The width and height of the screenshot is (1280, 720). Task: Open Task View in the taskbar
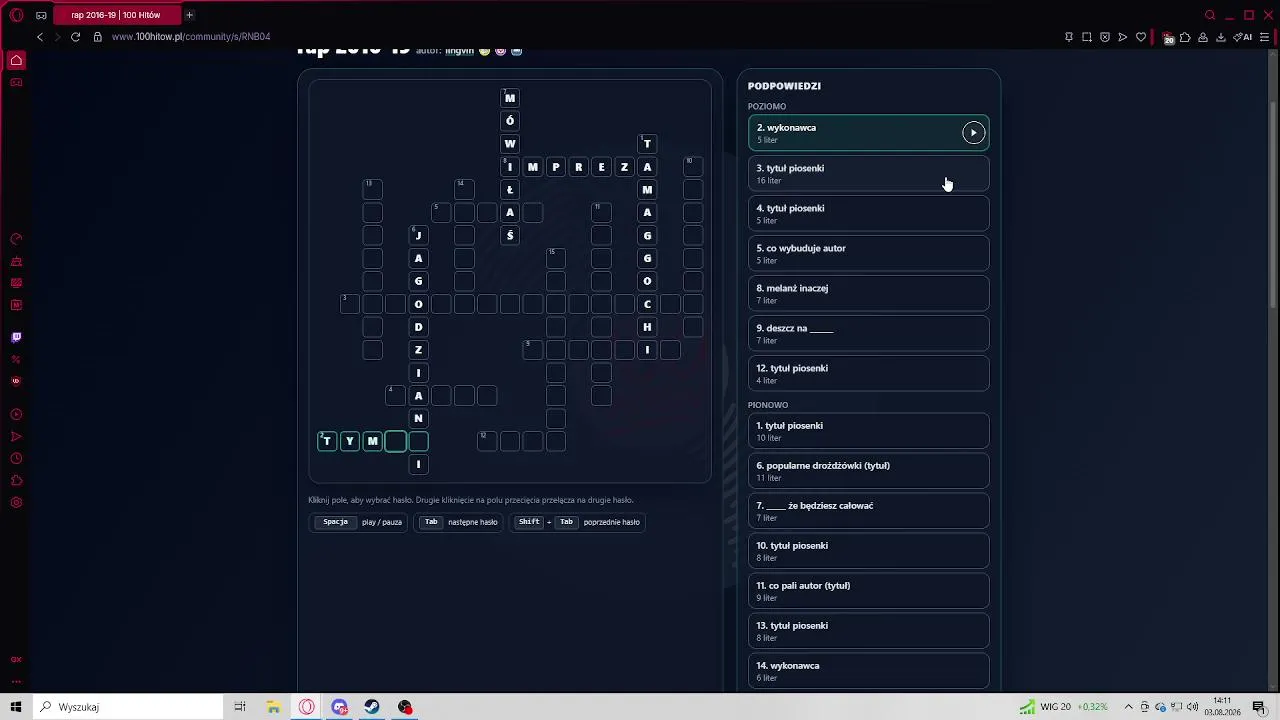240,707
